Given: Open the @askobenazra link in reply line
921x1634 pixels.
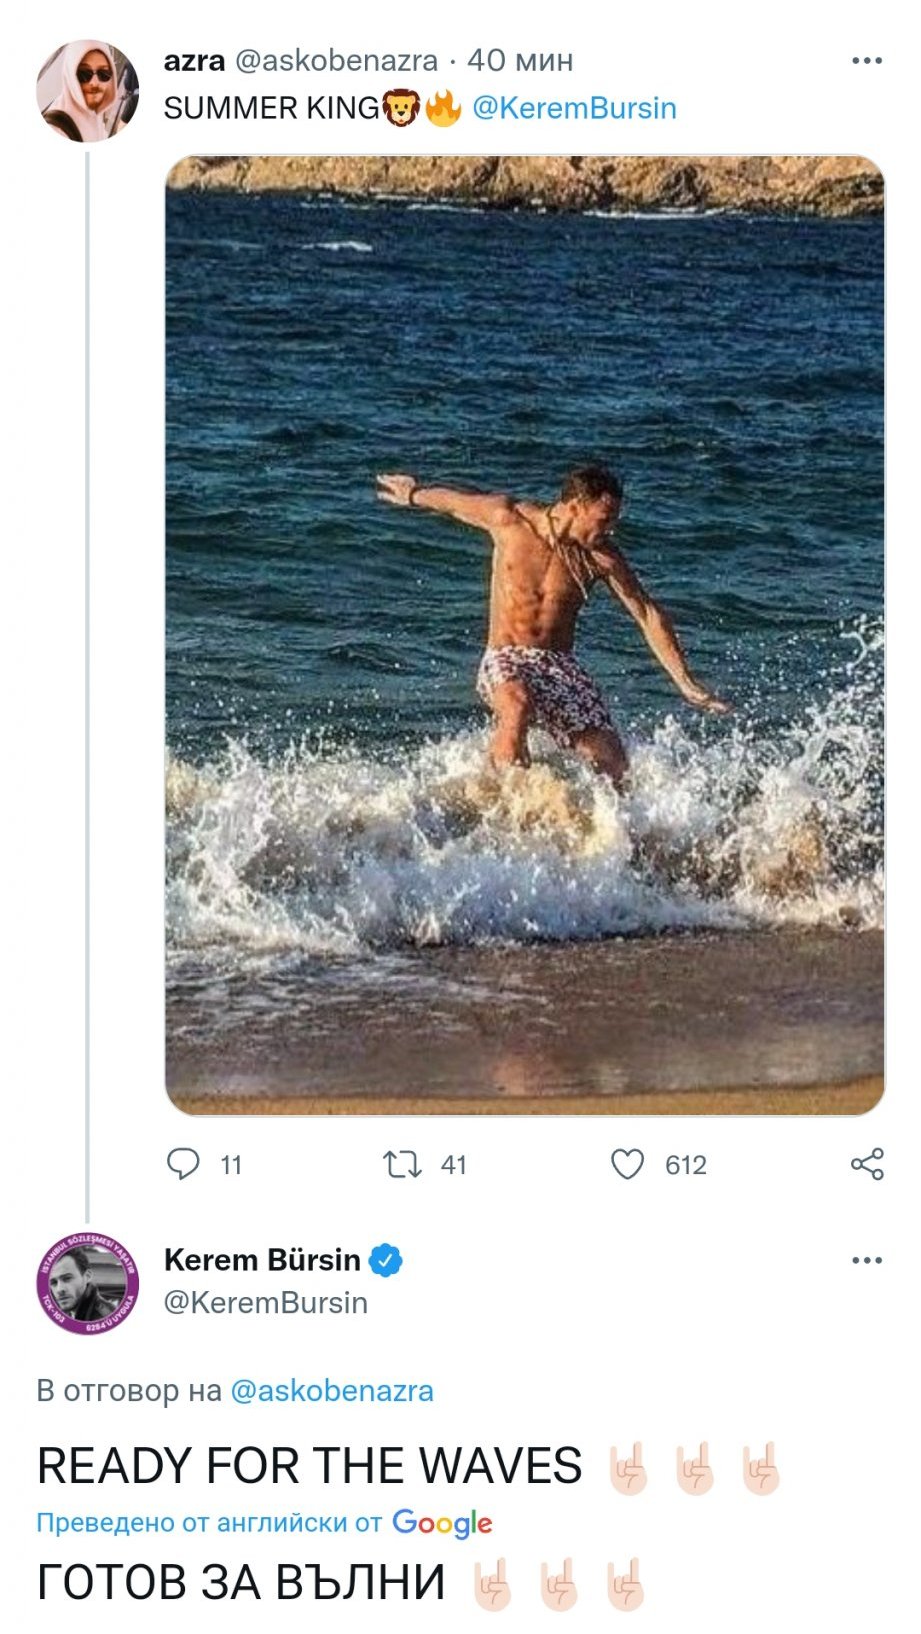Looking at the screenshot, I should click(332, 1391).
